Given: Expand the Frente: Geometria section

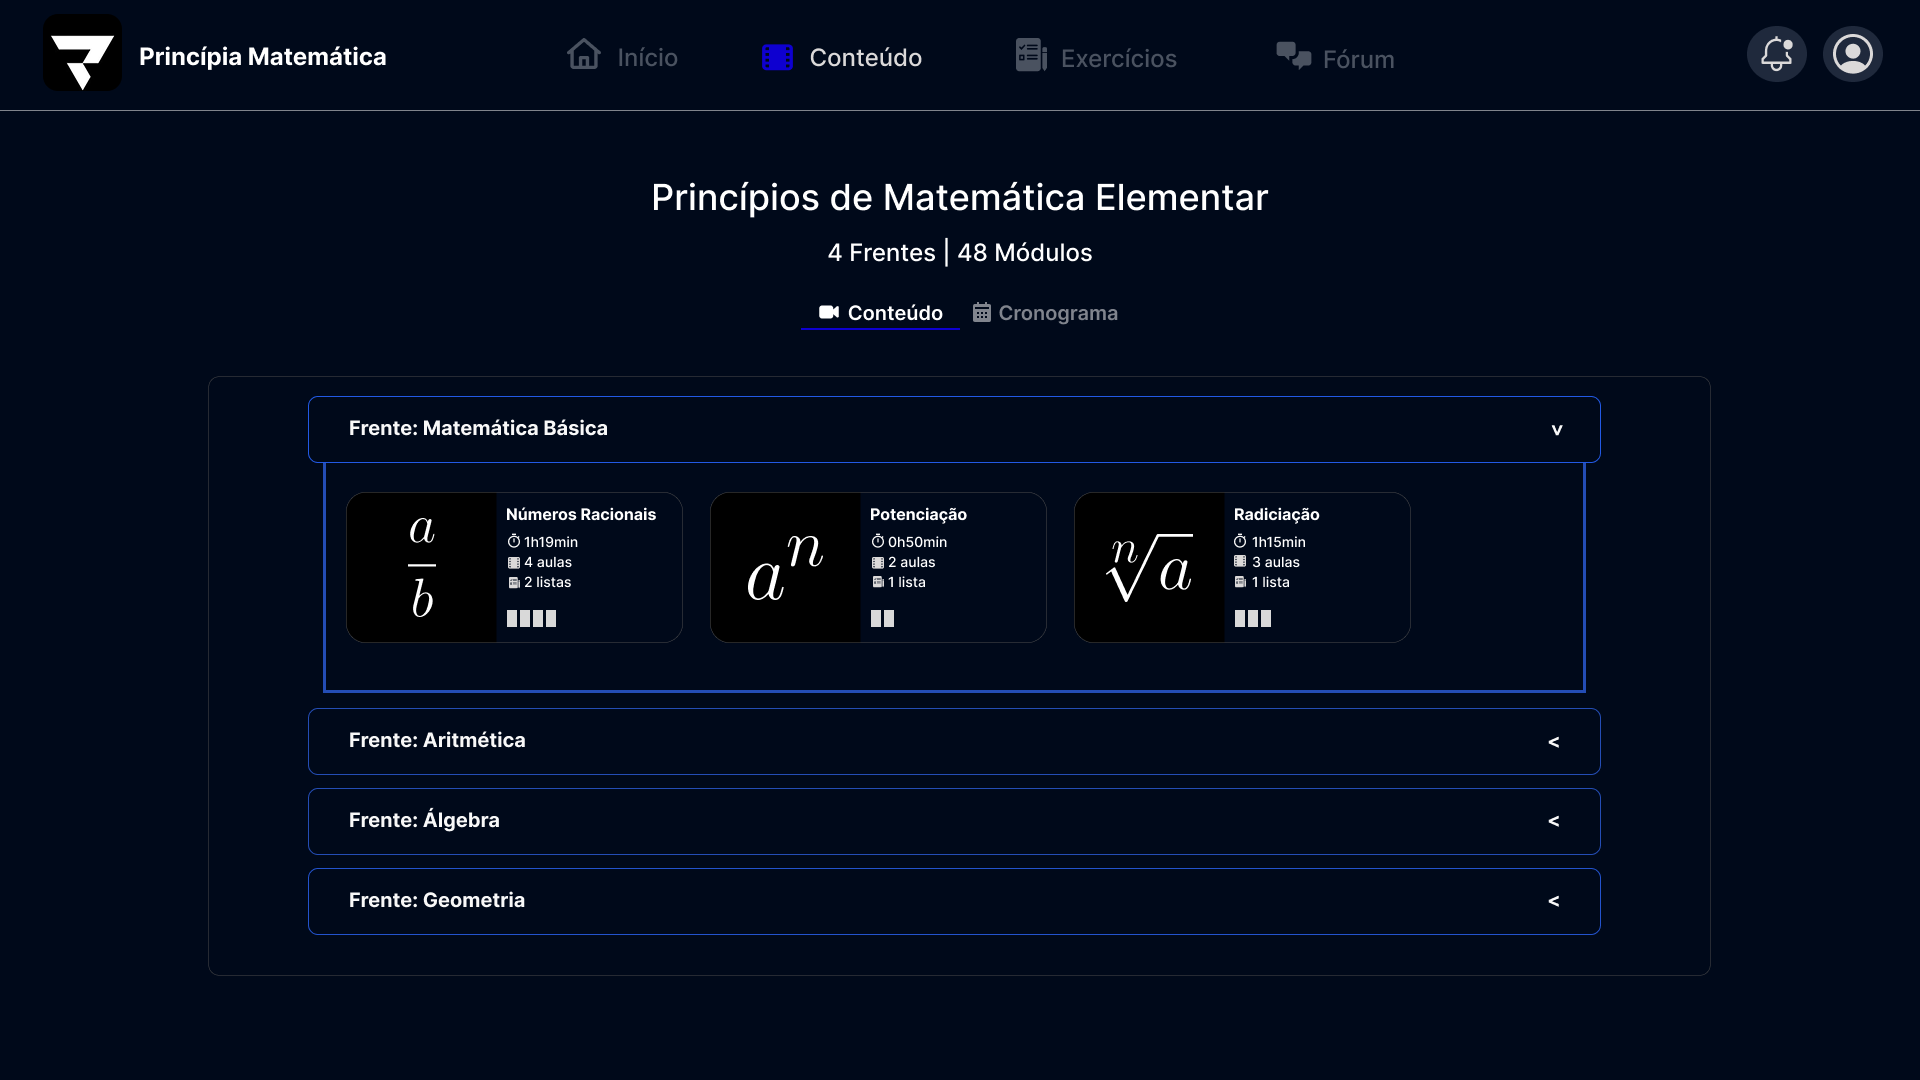Looking at the screenshot, I should pyautogui.click(x=954, y=902).
